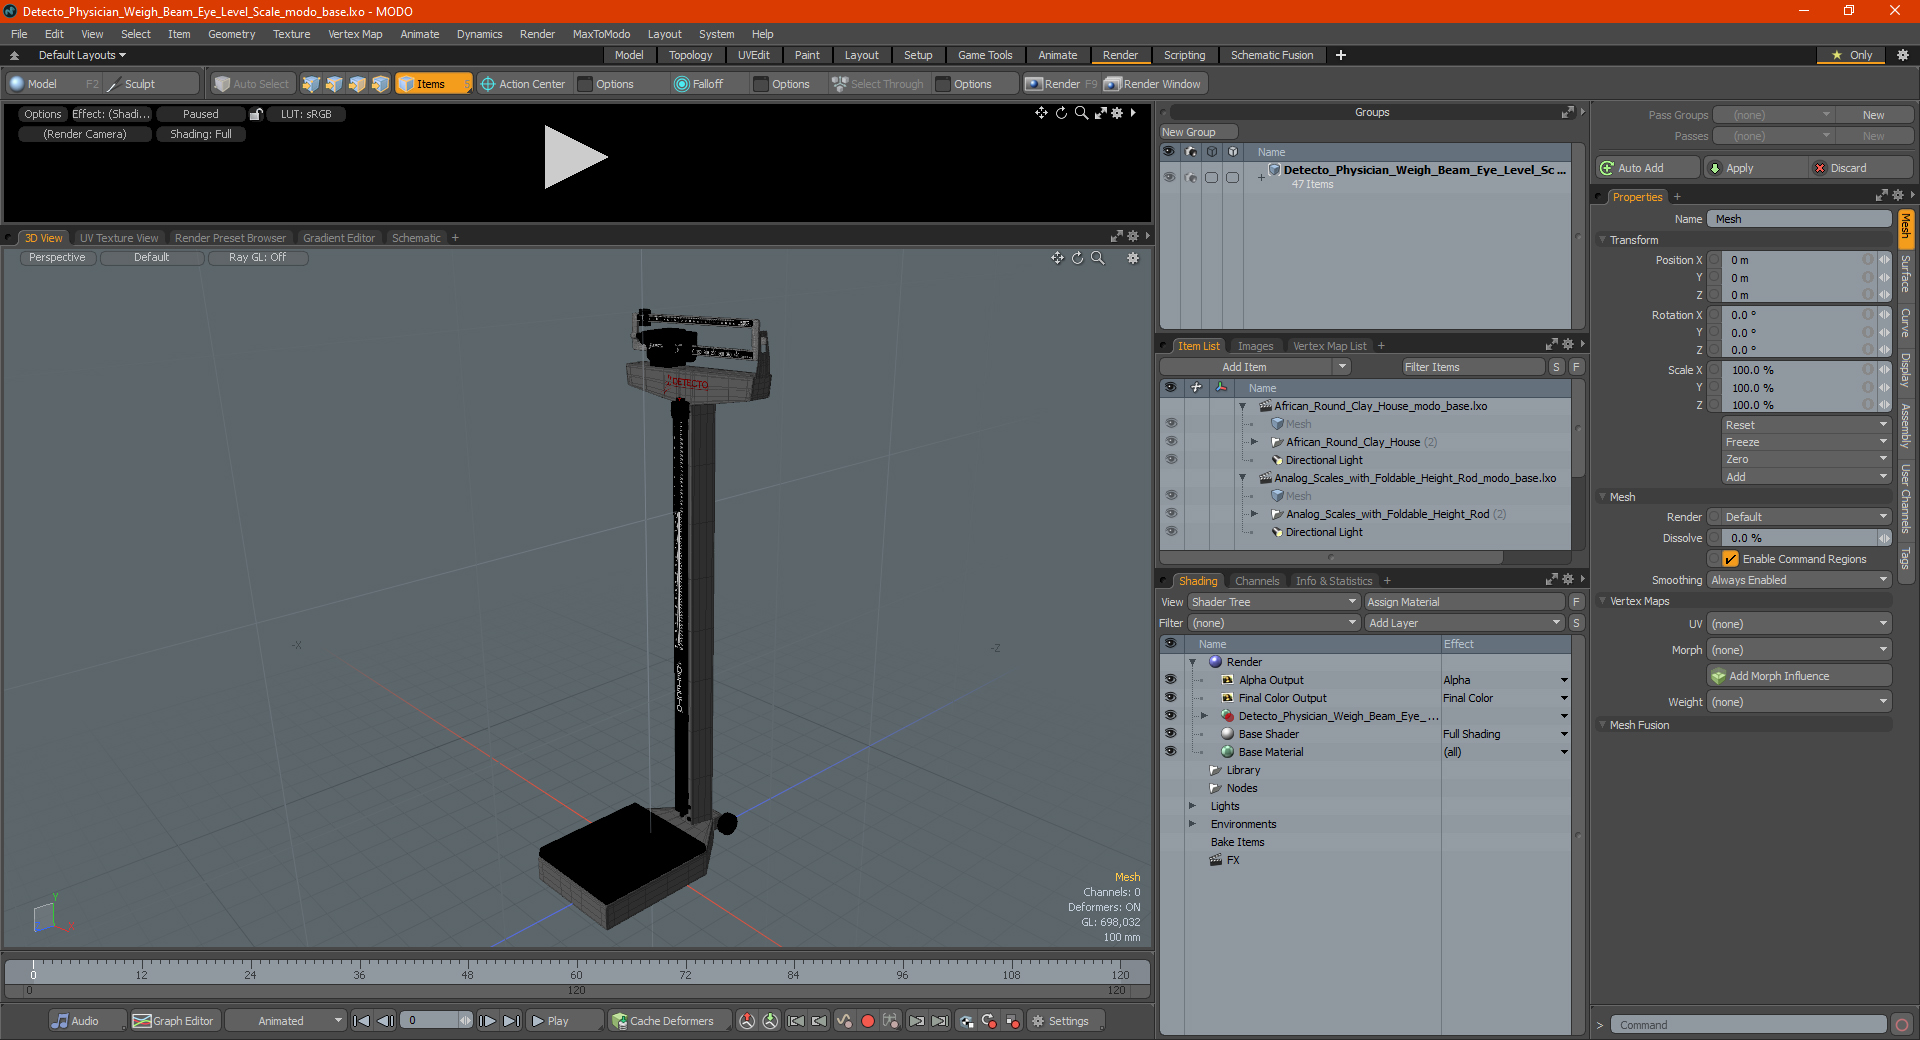Image resolution: width=1920 pixels, height=1040 pixels.
Task: Toggle visibility of Alpha Output layer
Action: [1171, 680]
